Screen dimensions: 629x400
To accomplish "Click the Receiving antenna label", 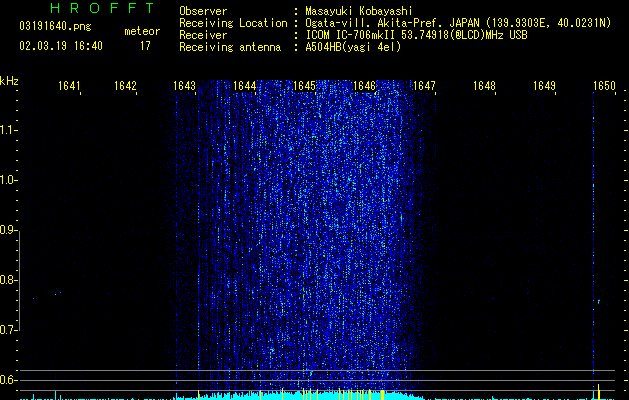I will tap(230, 47).
